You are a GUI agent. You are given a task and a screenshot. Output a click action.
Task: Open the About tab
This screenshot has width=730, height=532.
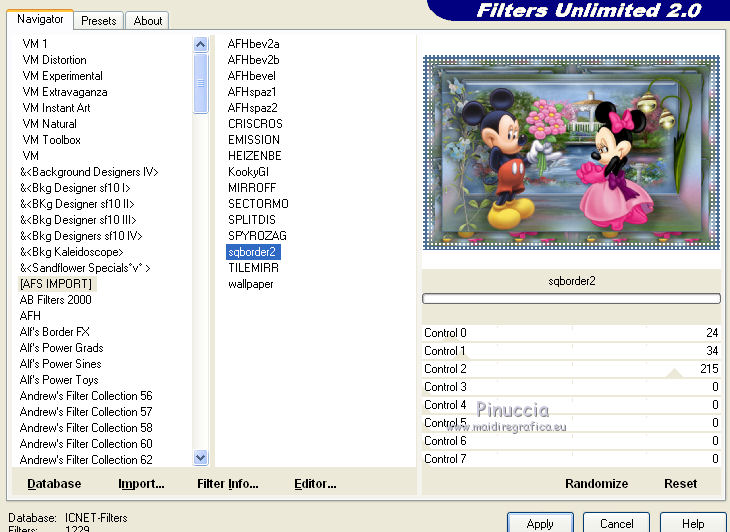pyautogui.click(x=148, y=21)
